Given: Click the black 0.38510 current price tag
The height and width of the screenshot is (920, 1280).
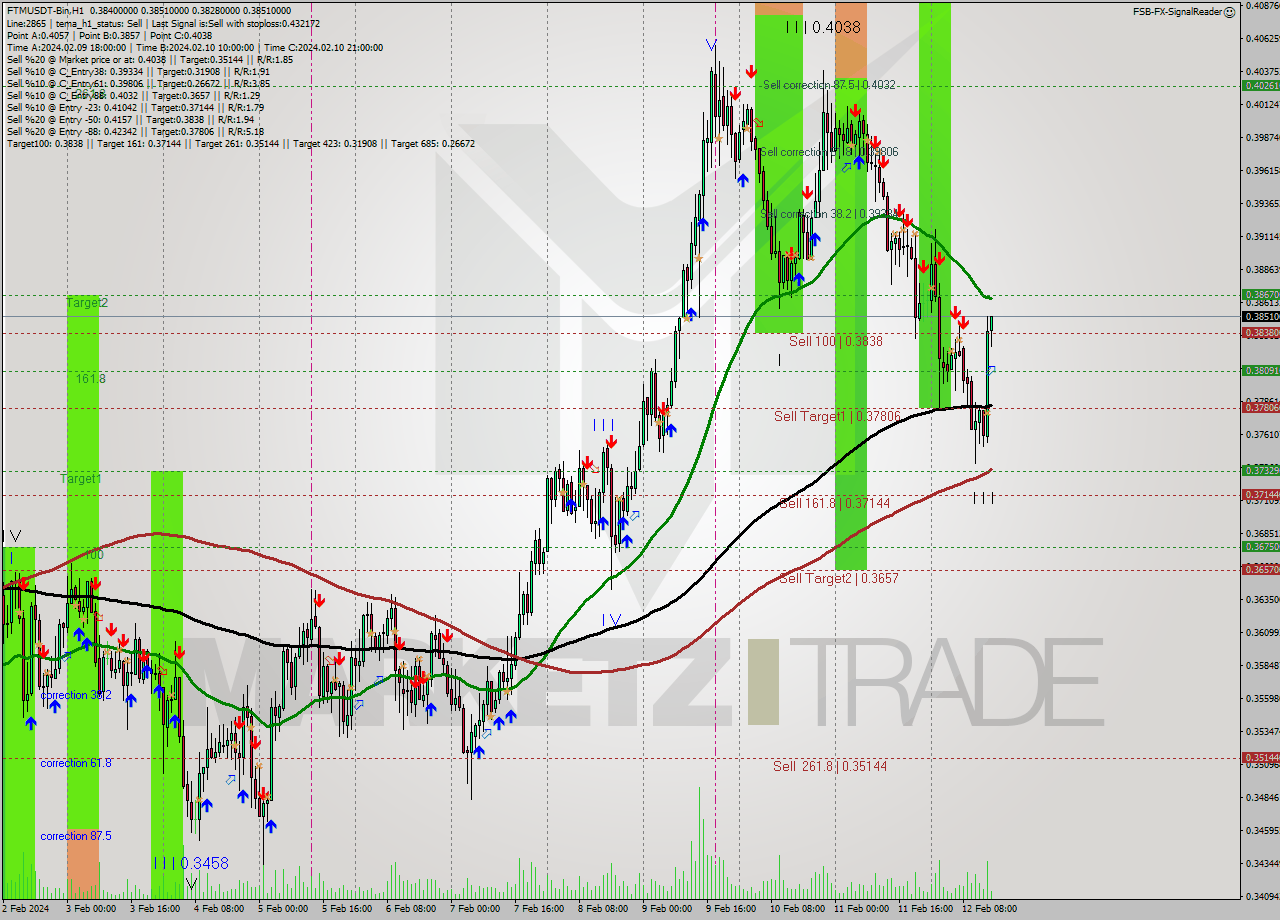Looking at the screenshot, I should (1261, 316).
